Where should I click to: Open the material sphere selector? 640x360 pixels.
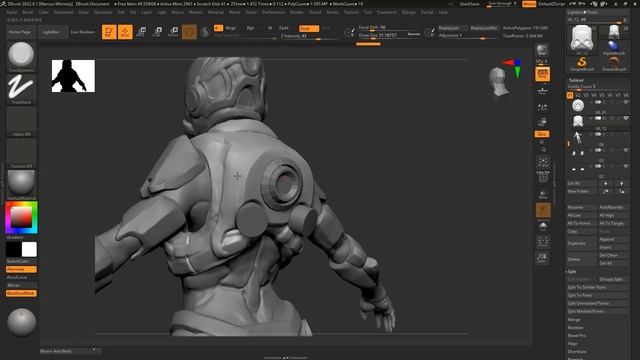click(21, 184)
